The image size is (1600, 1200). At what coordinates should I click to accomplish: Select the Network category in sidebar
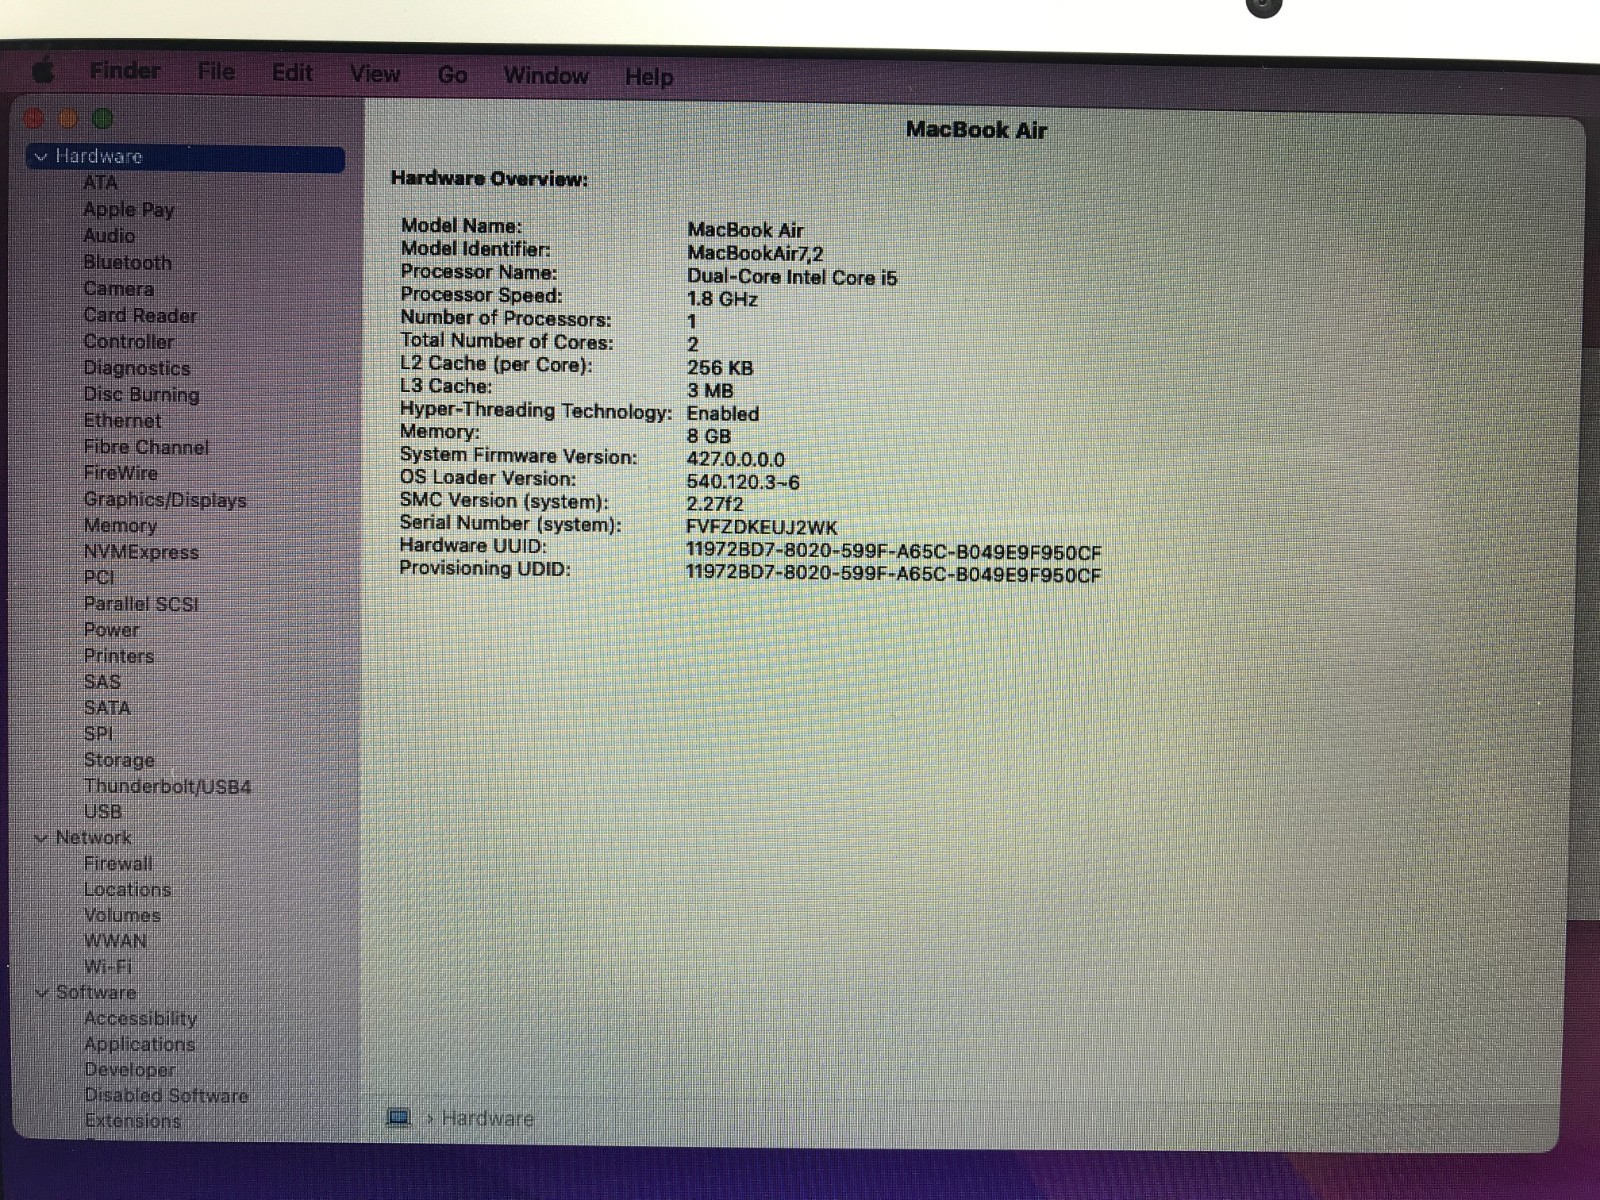click(x=93, y=838)
